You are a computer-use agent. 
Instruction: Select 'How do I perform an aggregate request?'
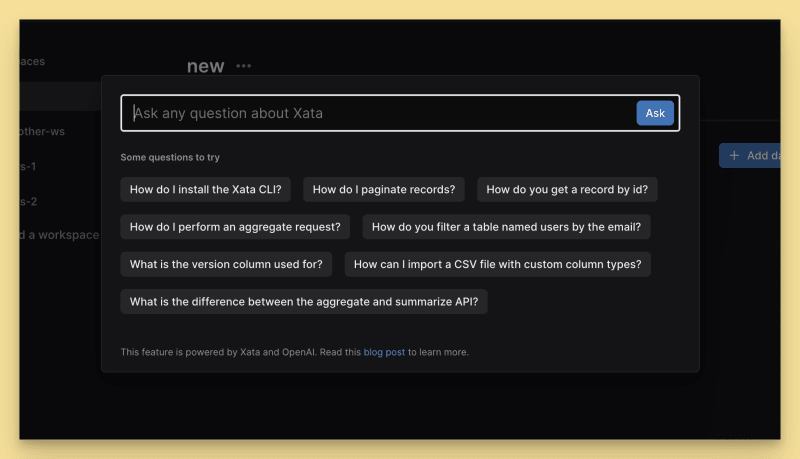point(235,227)
